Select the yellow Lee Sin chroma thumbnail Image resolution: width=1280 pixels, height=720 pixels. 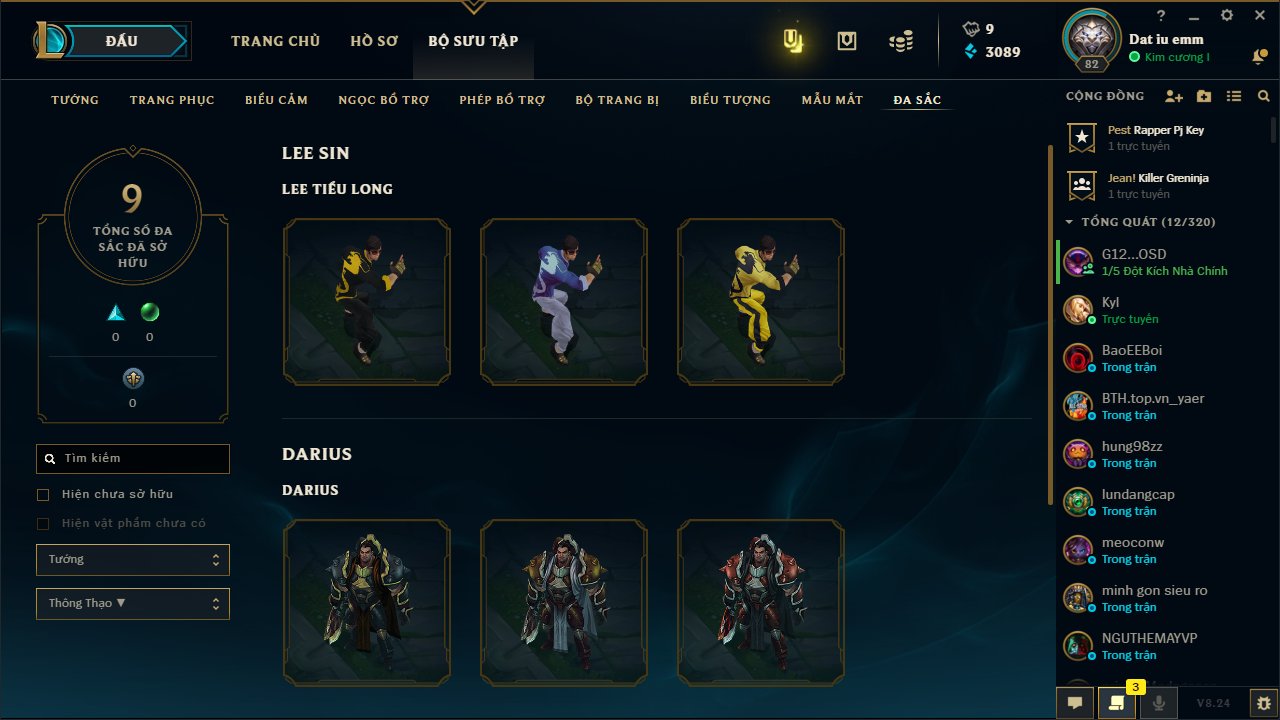(761, 302)
